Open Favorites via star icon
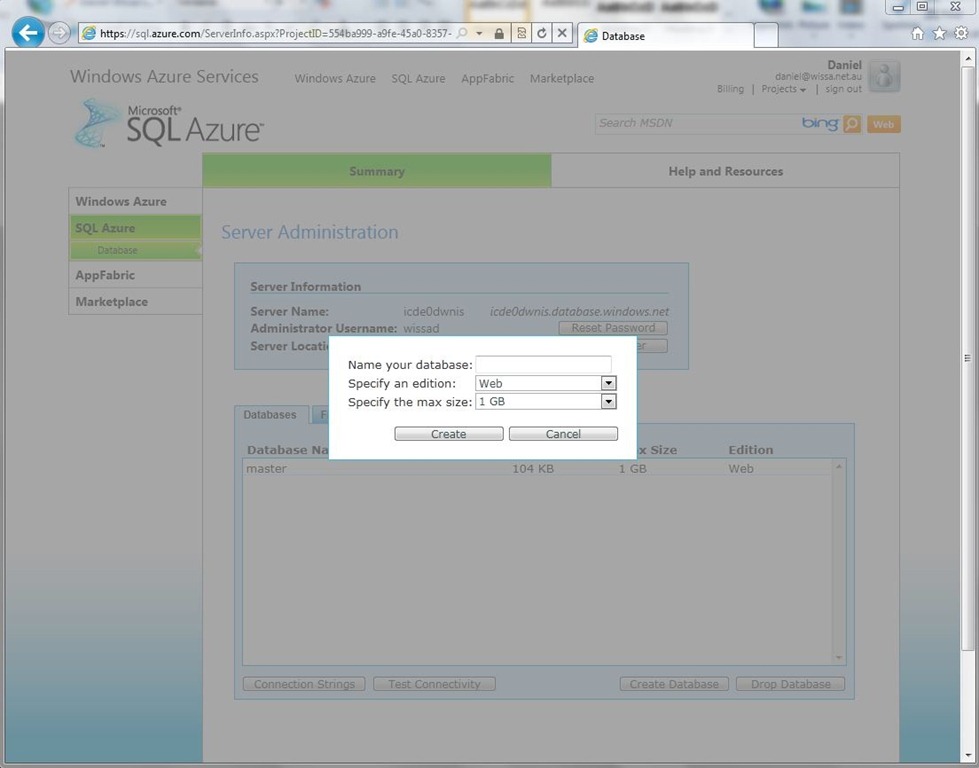 tap(939, 34)
